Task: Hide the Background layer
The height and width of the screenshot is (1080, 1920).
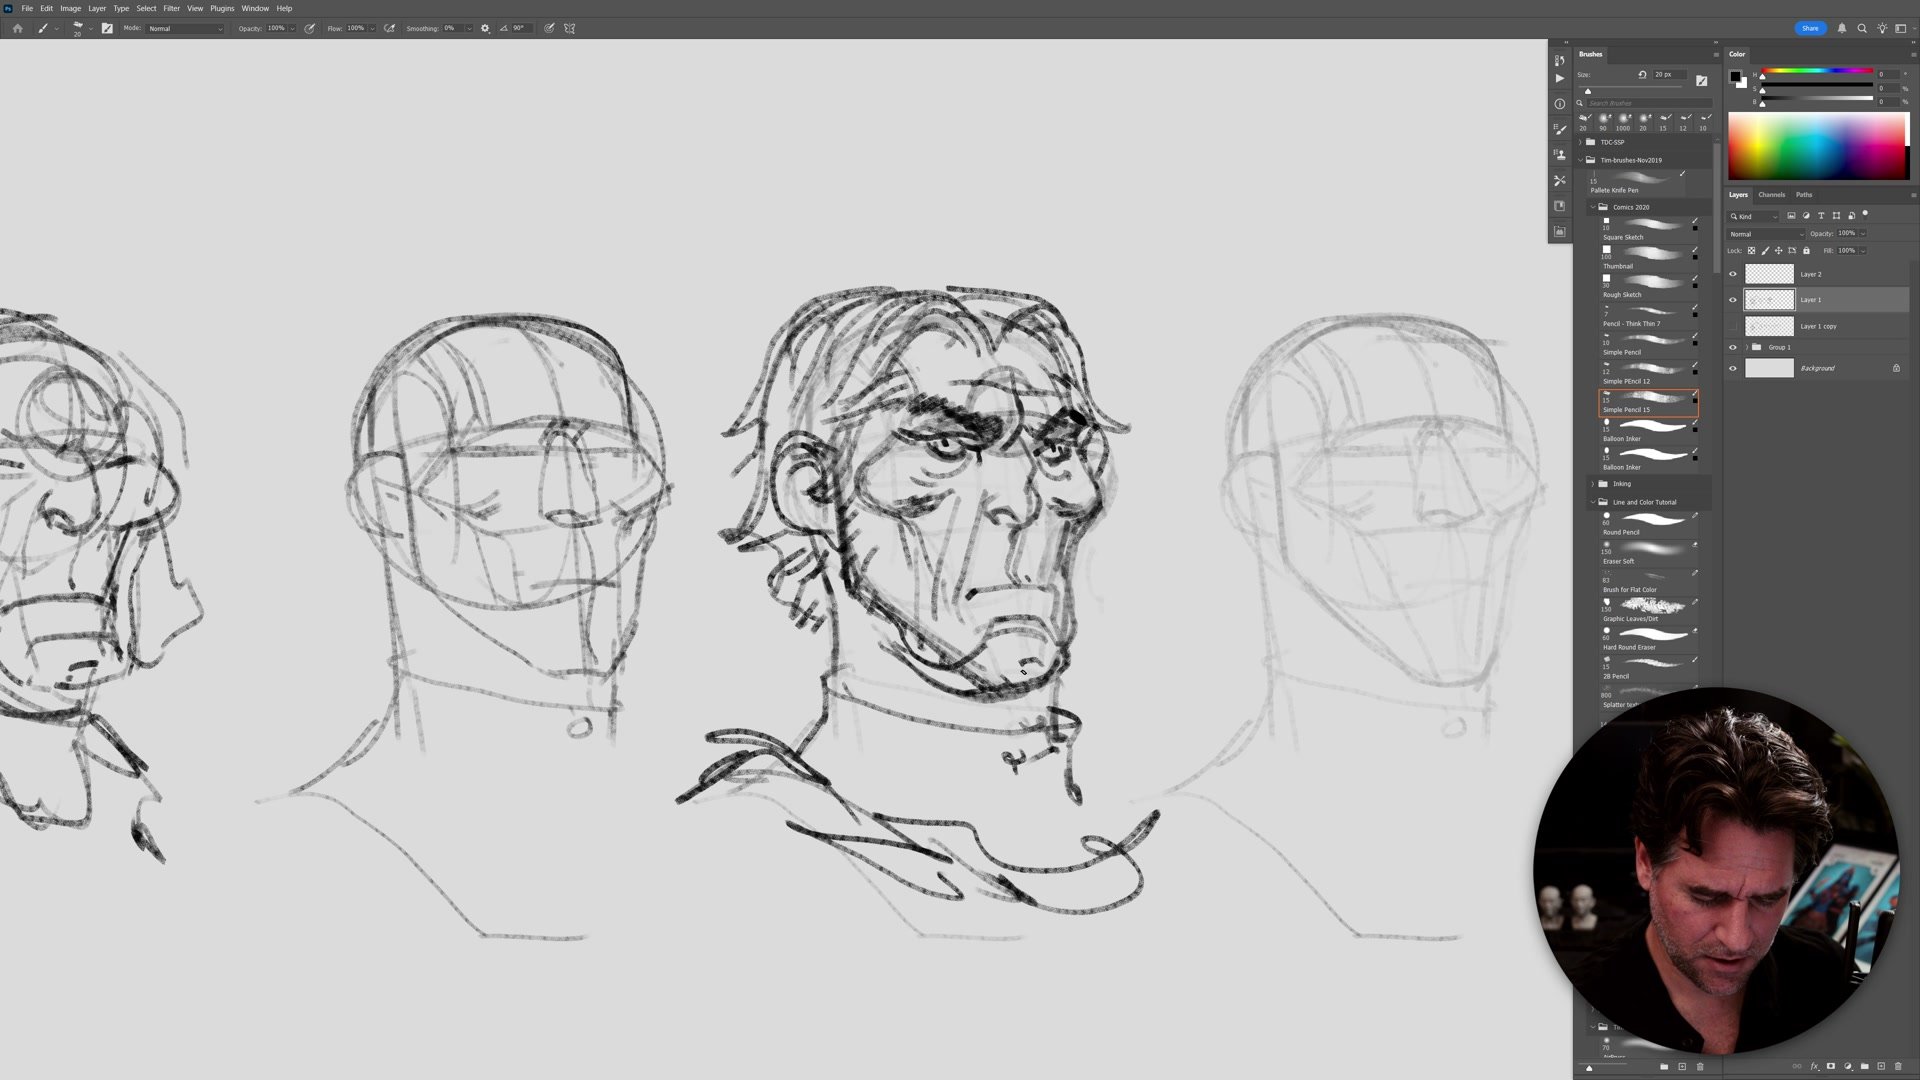Action: coord(1733,368)
